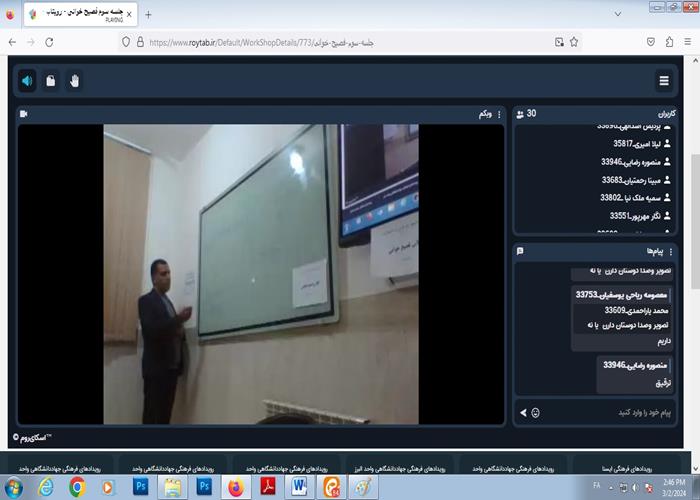
Task: Open the Paint taskbar icon
Action: point(362,488)
